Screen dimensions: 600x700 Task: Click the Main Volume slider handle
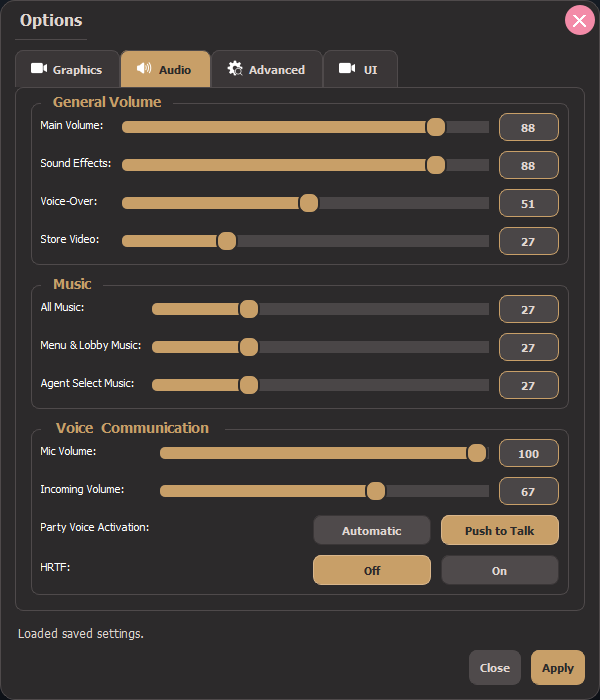point(436,127)
